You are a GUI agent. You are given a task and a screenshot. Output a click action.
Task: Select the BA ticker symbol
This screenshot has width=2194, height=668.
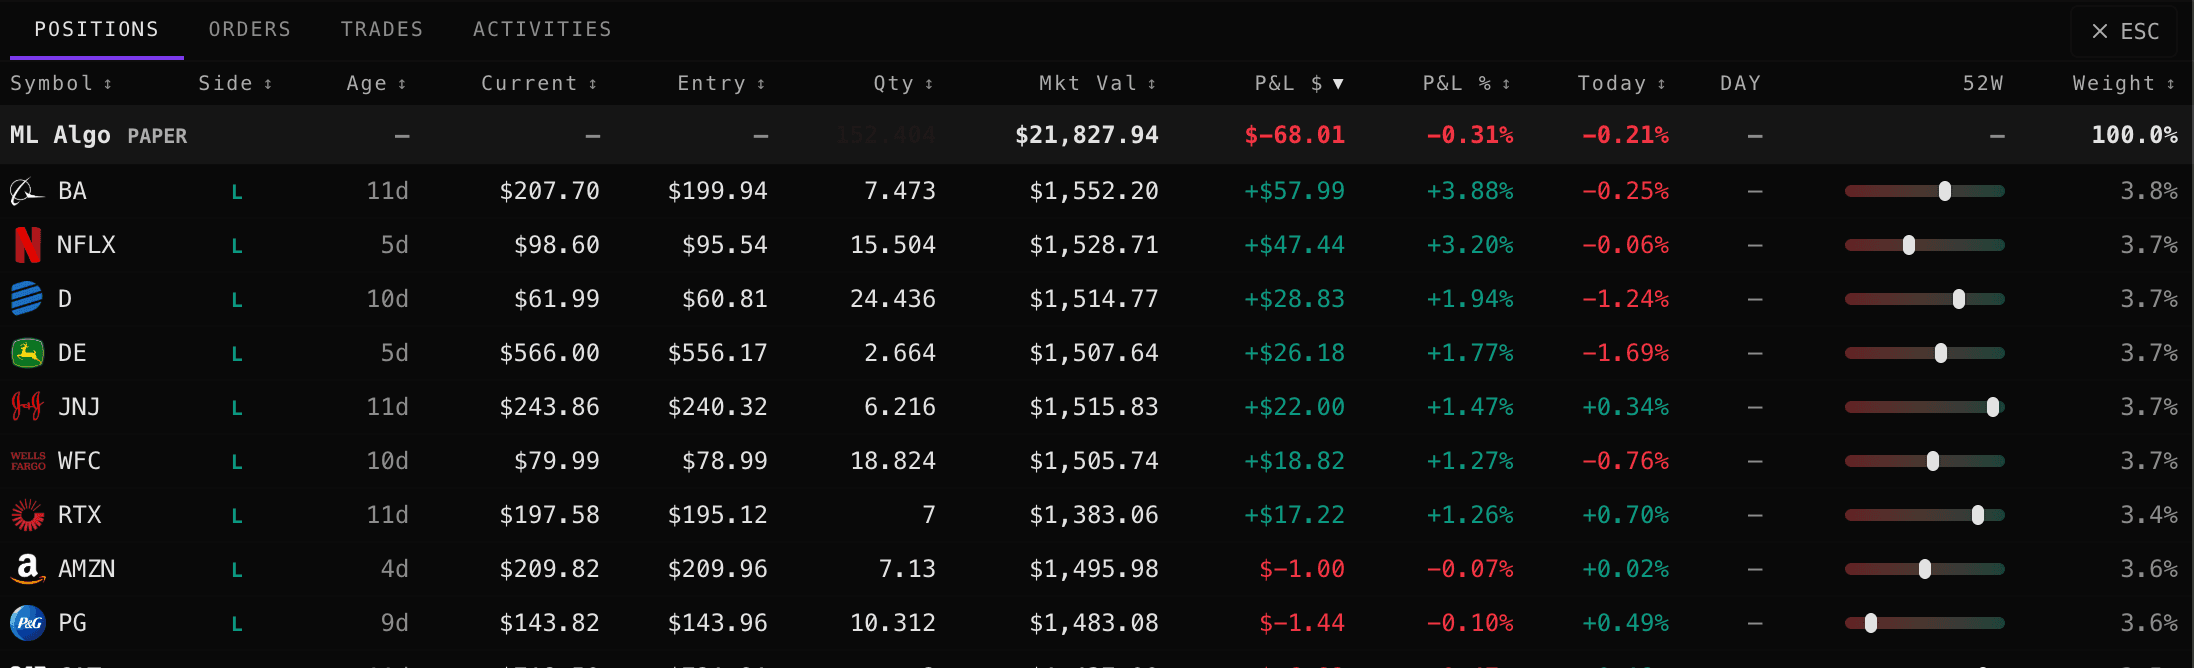(x=72, y=191)
